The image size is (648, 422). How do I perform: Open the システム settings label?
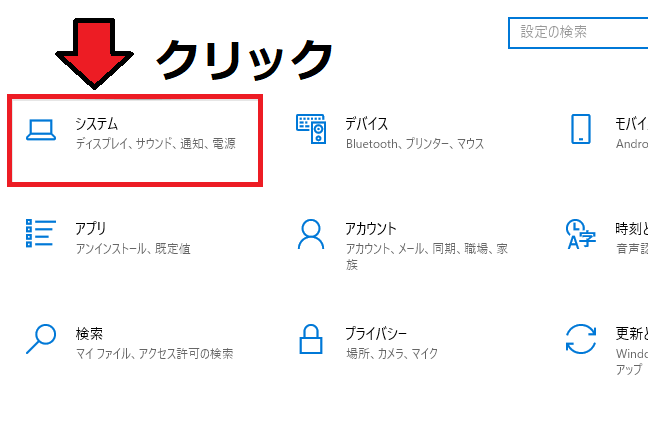click(x=96, y=123)
